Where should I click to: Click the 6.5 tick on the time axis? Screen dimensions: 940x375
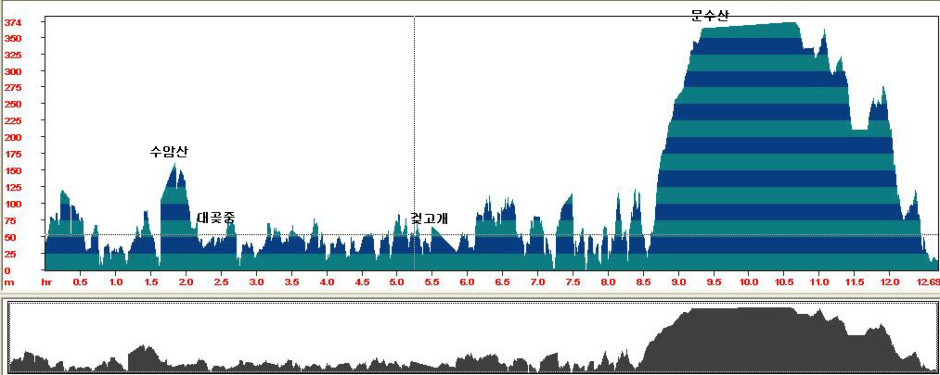point(502,281)
